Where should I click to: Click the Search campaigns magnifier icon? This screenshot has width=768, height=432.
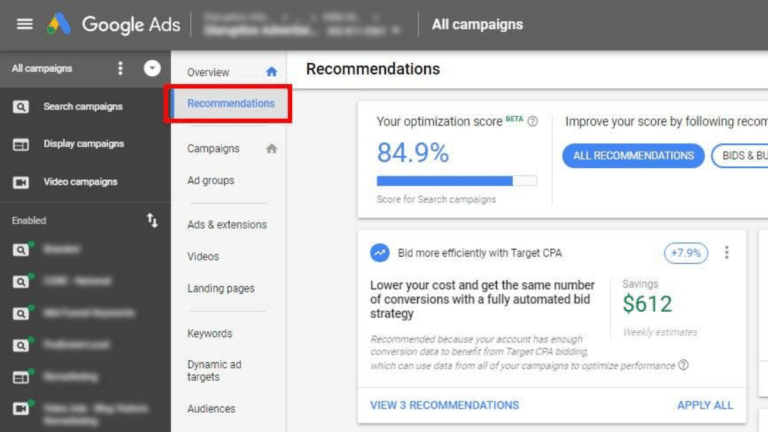click(21, 107)
